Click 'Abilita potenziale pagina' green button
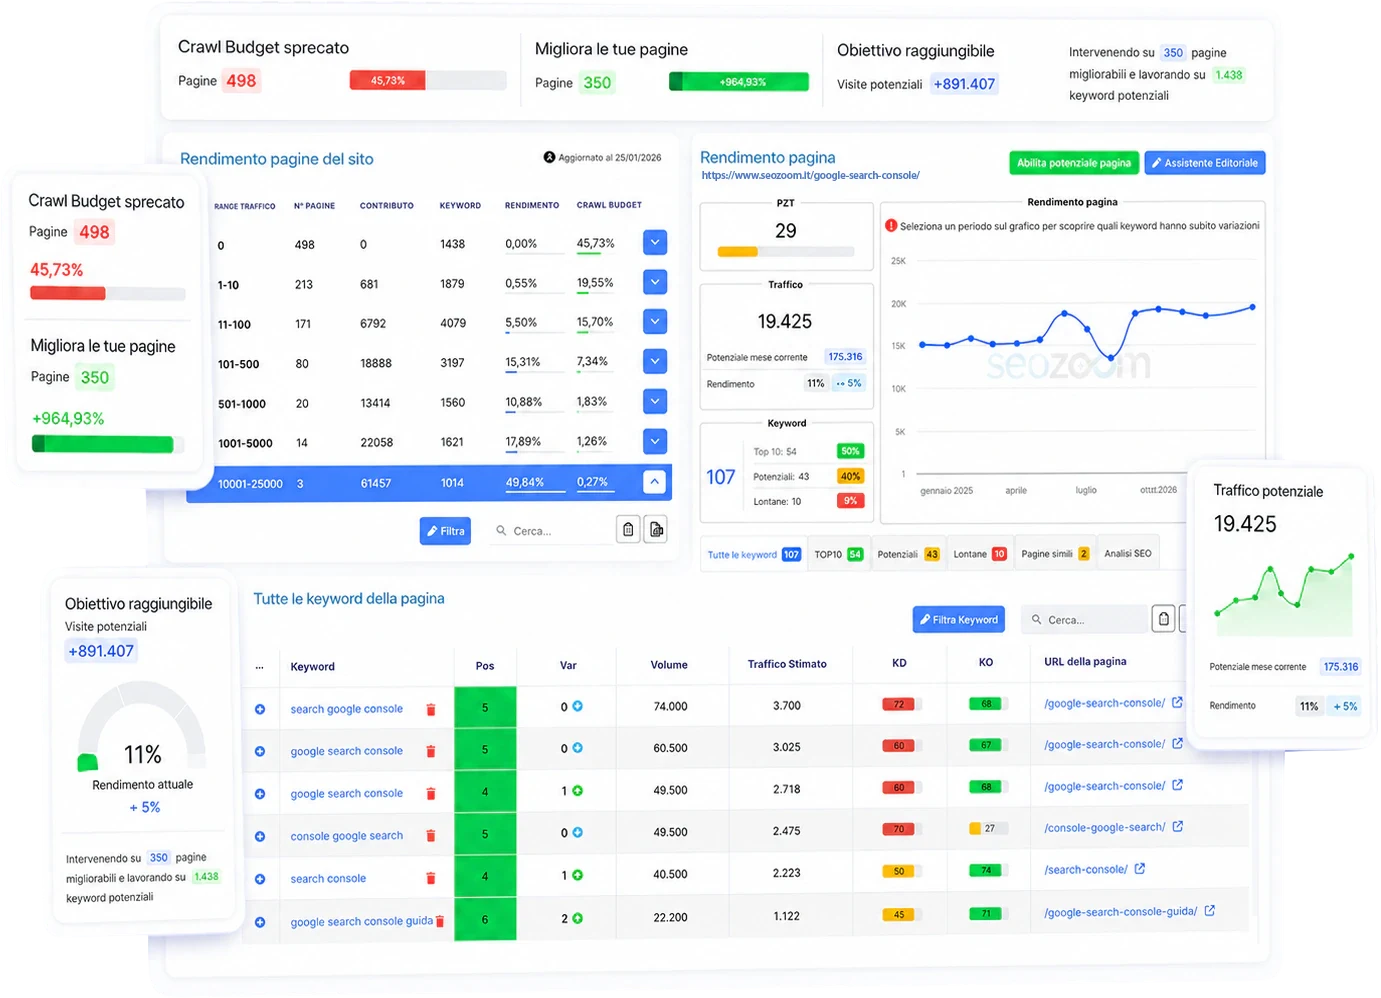The width and height of the screenshot is (1381, 998). 1074,163
